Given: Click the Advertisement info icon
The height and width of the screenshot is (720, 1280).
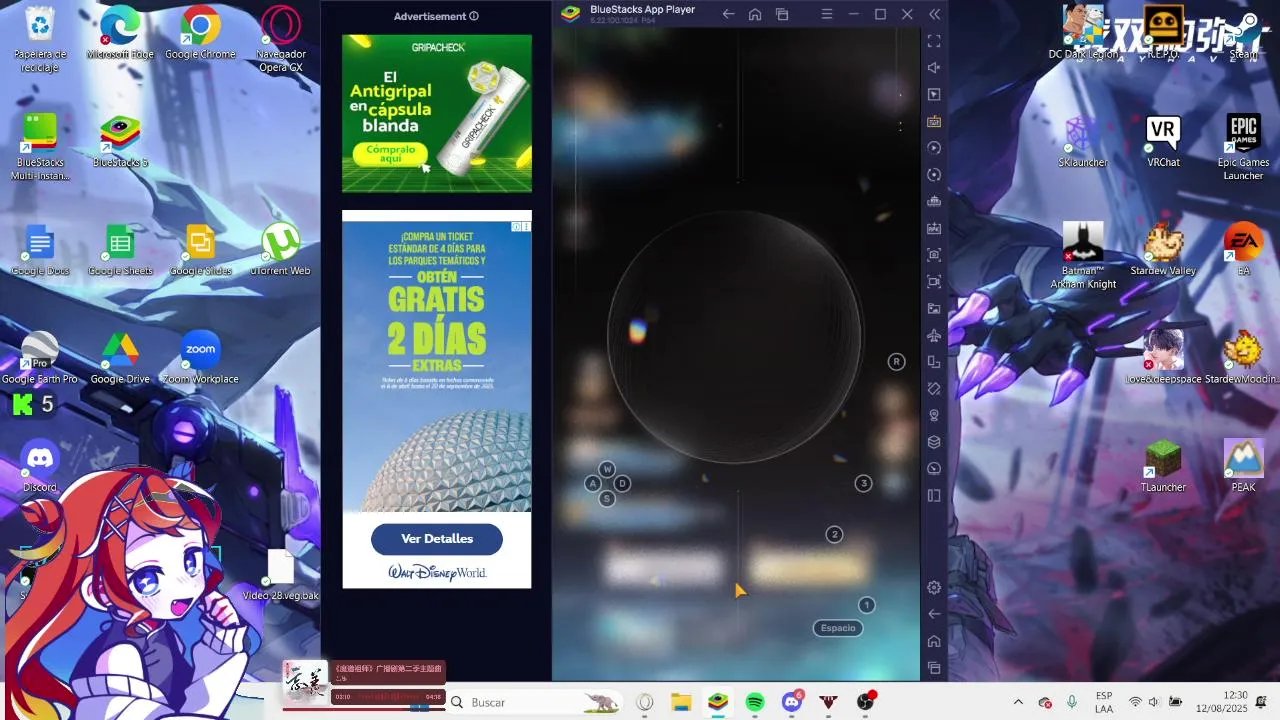Looking at the screenshot, I should pyautogui.click(x=474, y=16).
